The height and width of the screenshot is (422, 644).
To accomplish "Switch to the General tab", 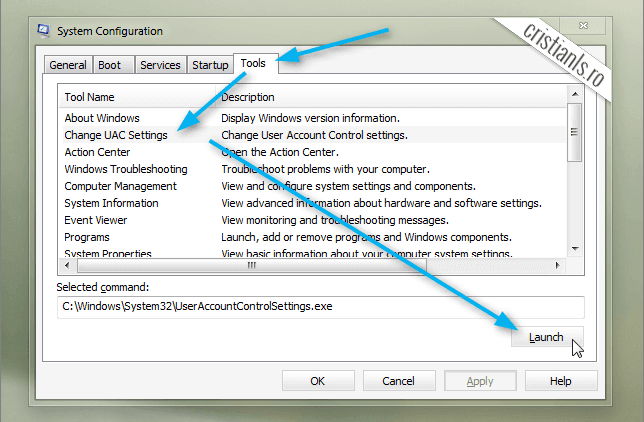I will click(x=68, y=65).
